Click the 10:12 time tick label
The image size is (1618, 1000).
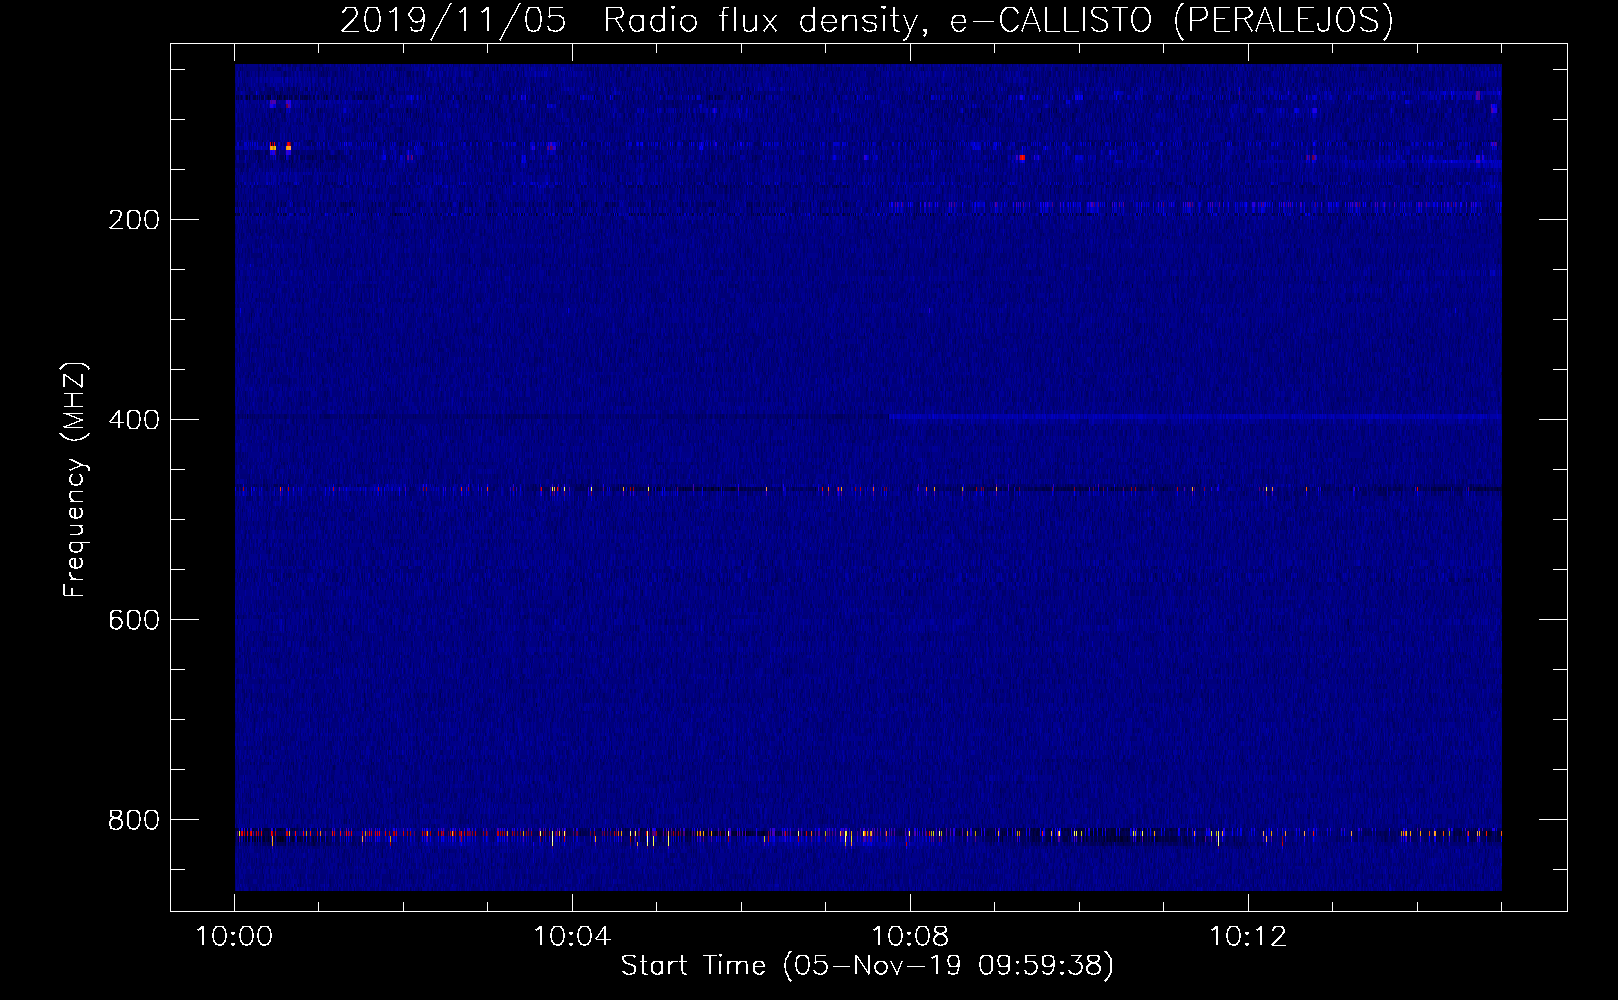tap(1248, 937)
